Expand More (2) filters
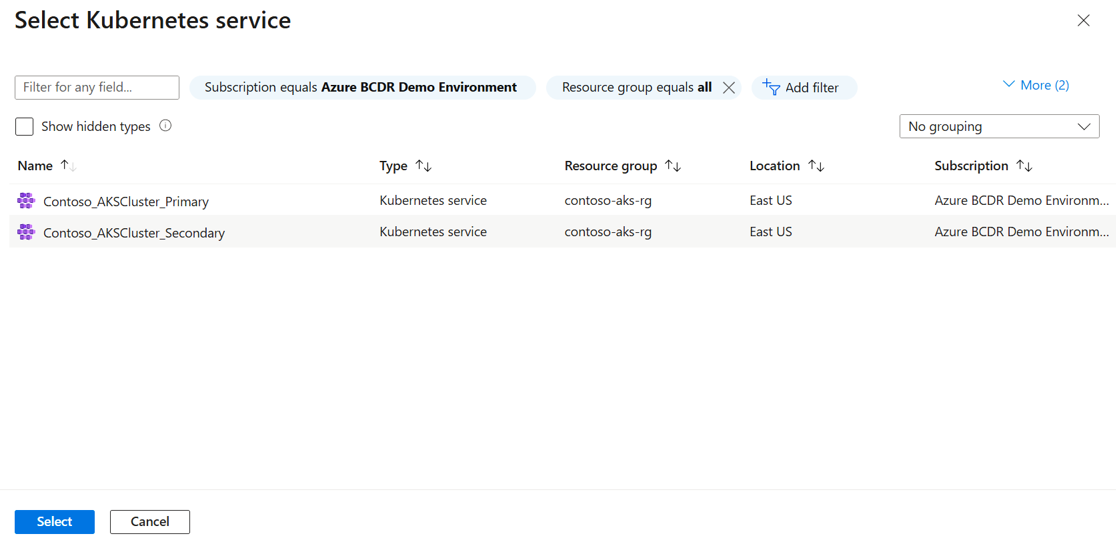Image resolution: width=1116 pixels, height=537 pixels. tap(1036, 85)
